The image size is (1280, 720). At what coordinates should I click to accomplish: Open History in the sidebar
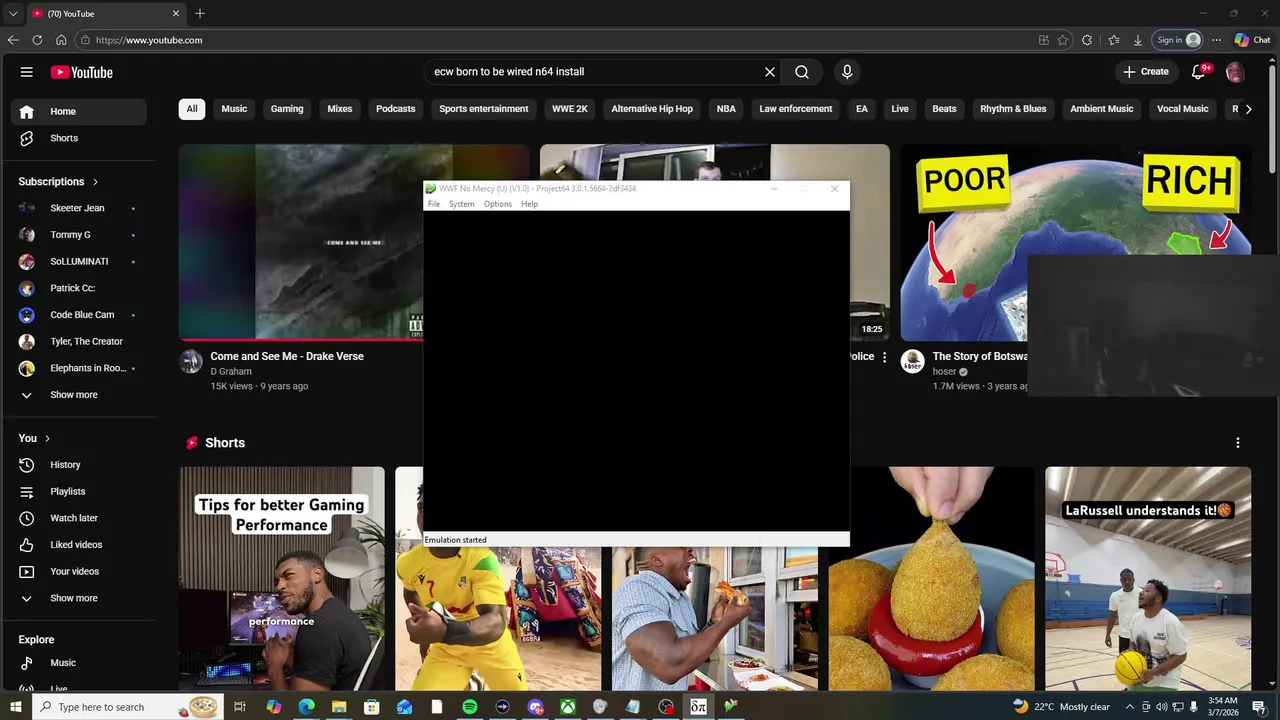click(79, 465)
